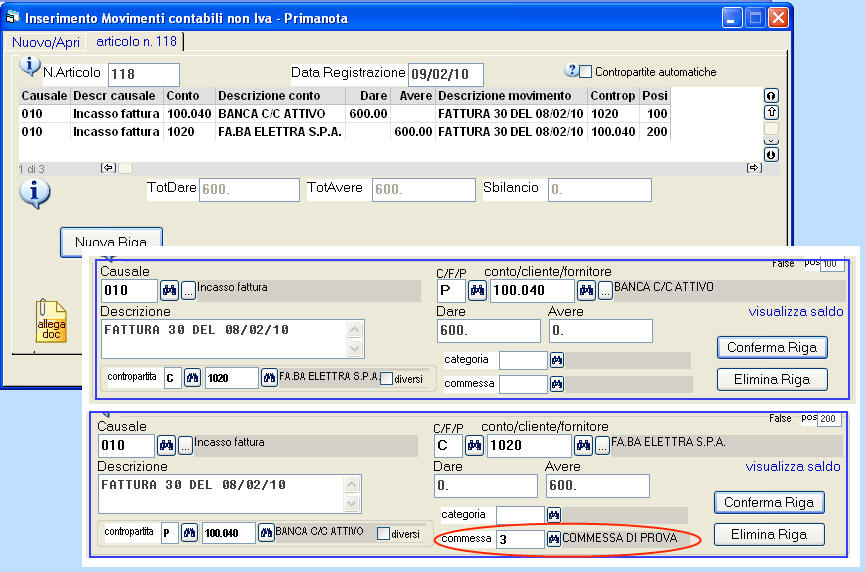Click visualizza saldo link in second panel
Viewport: 865px width, 572px height.
pos(793,467)
